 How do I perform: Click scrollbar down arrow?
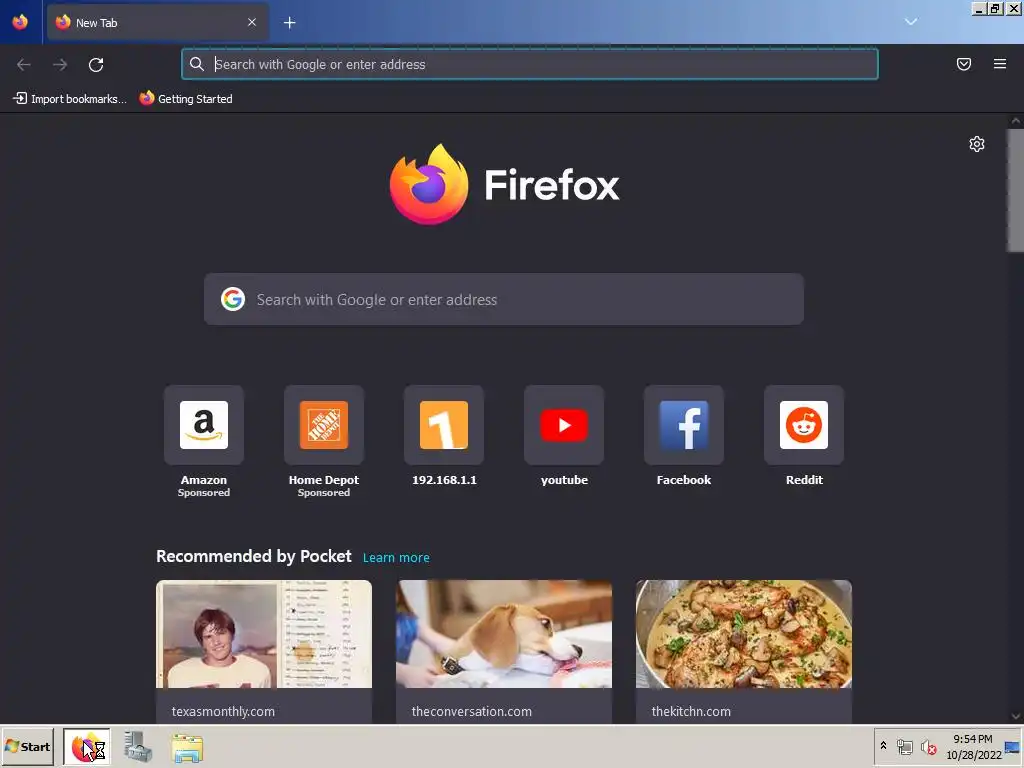pyautogui.click(x=1016, y=716)
